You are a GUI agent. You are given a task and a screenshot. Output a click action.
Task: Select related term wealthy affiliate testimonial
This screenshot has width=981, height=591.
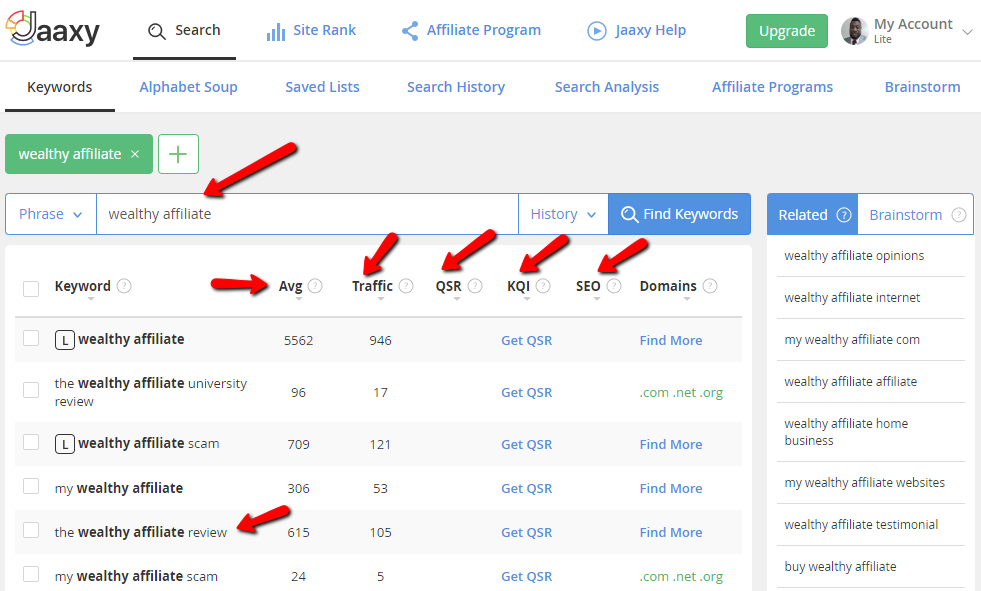[x=861, y=524]
